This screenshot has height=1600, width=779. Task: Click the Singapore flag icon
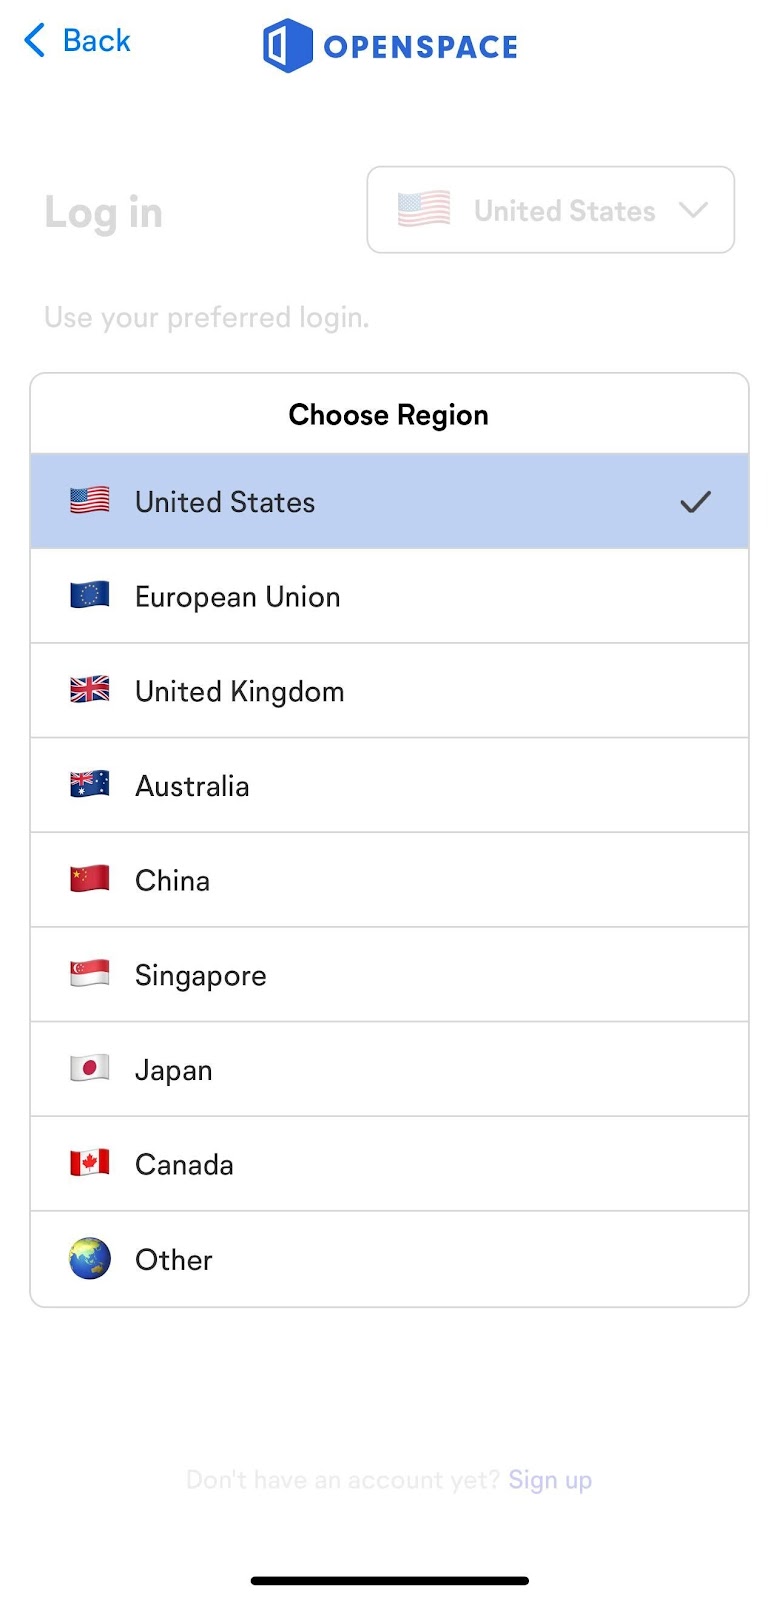pos(90,974)
